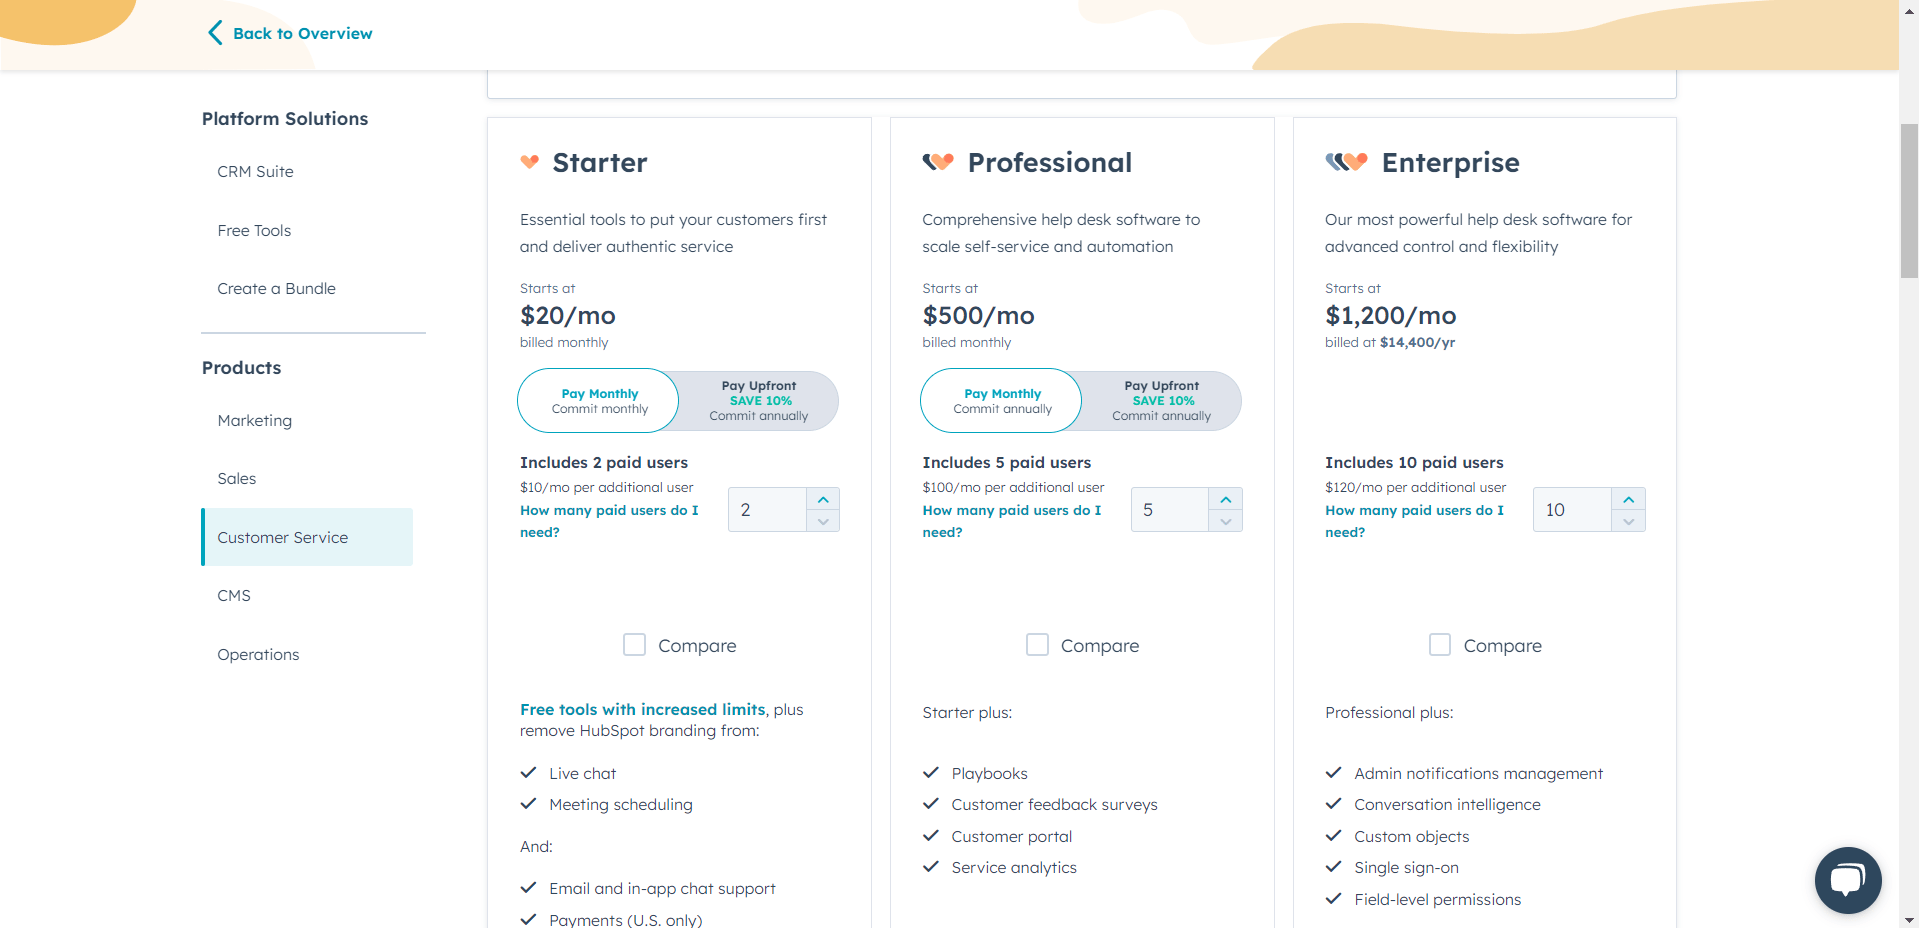
Task: Open the chat widget in the corner
Action: pos(1847,880)
